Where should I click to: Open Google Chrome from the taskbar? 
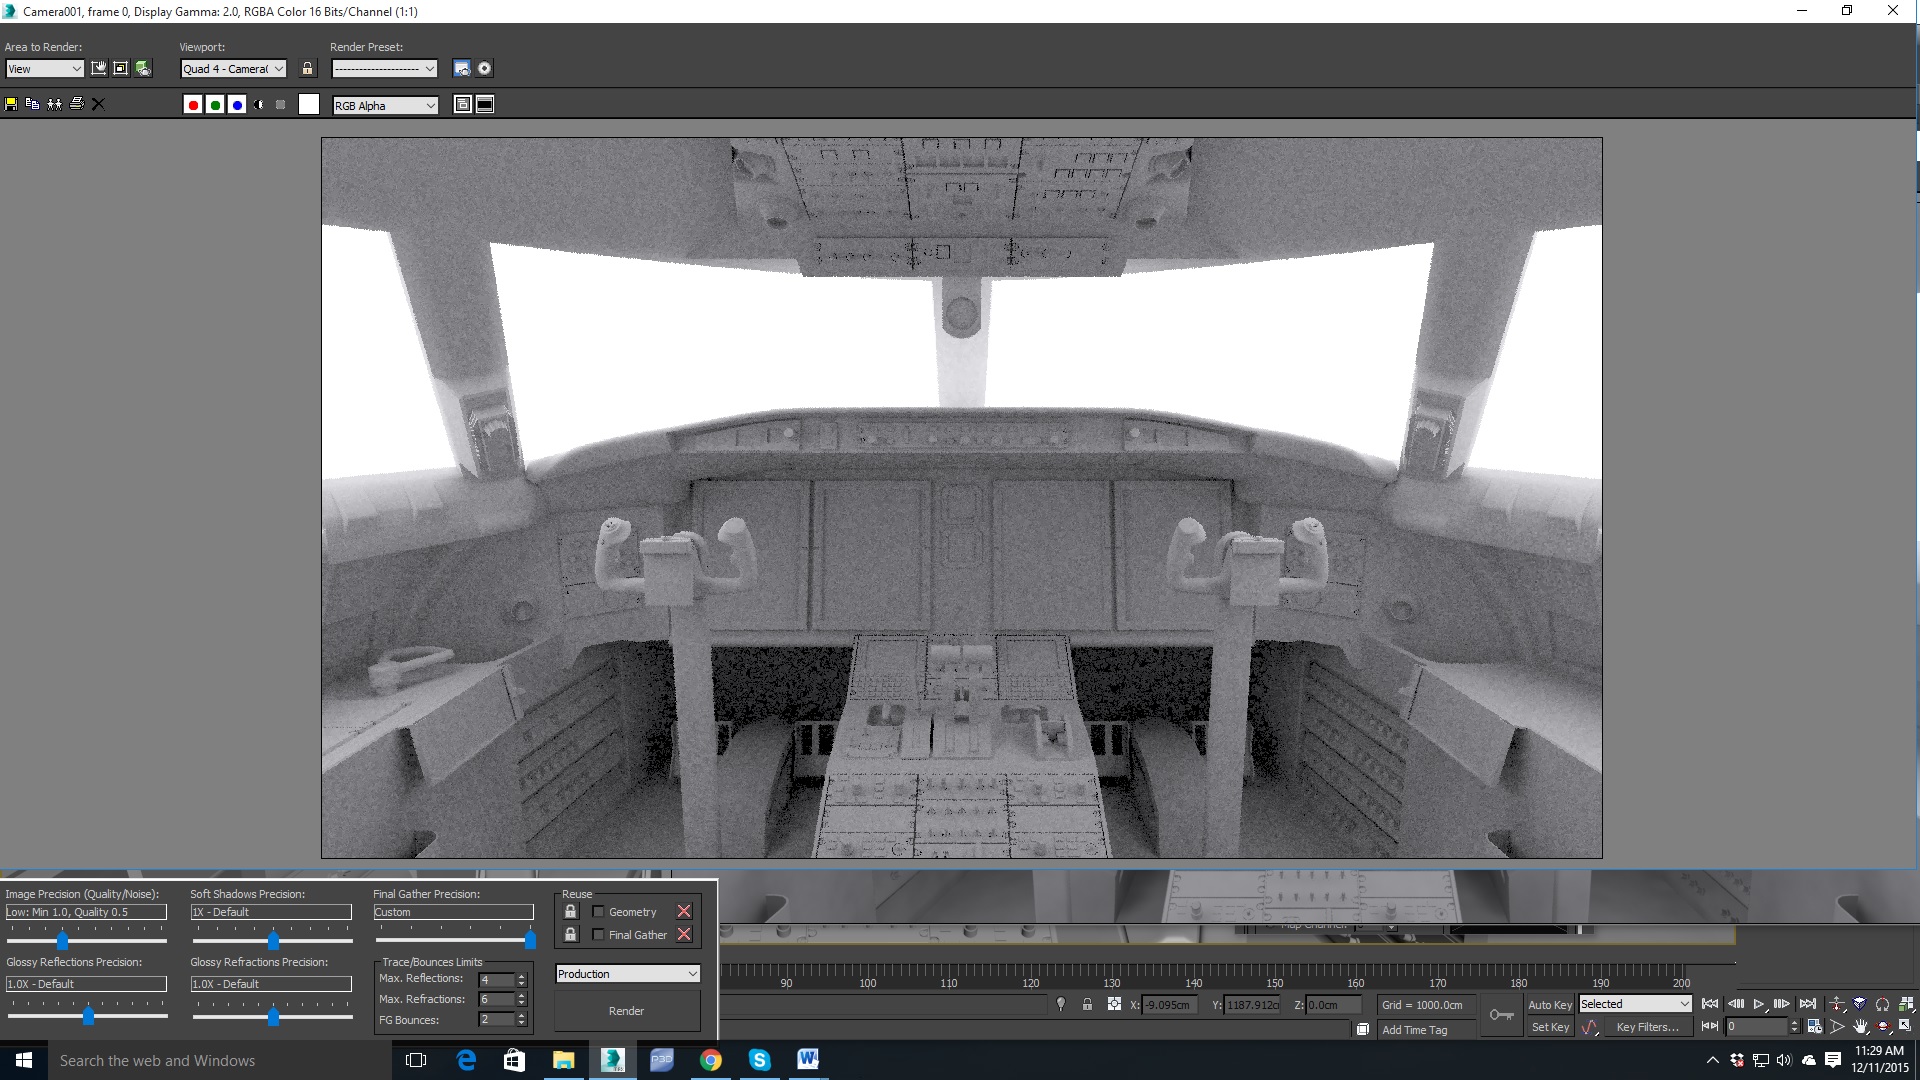point(710,1060)
